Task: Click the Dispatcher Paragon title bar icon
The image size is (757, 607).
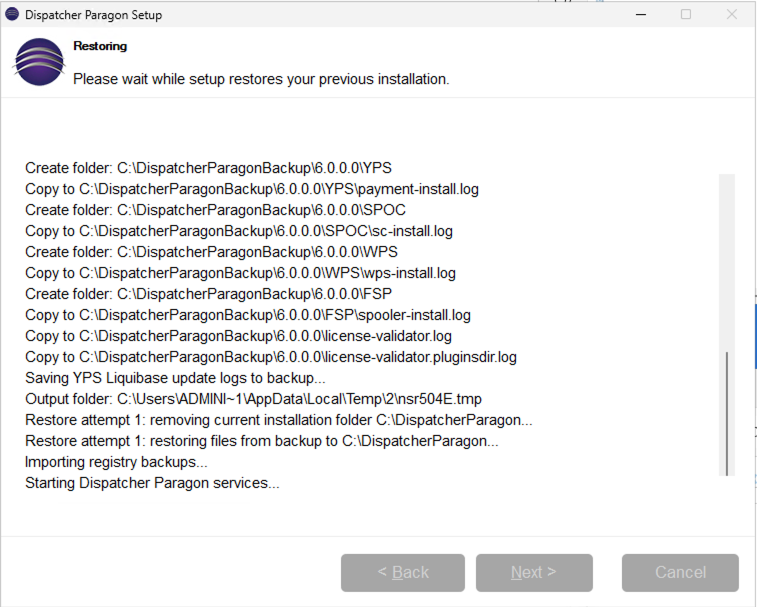Action: (12, 14)
